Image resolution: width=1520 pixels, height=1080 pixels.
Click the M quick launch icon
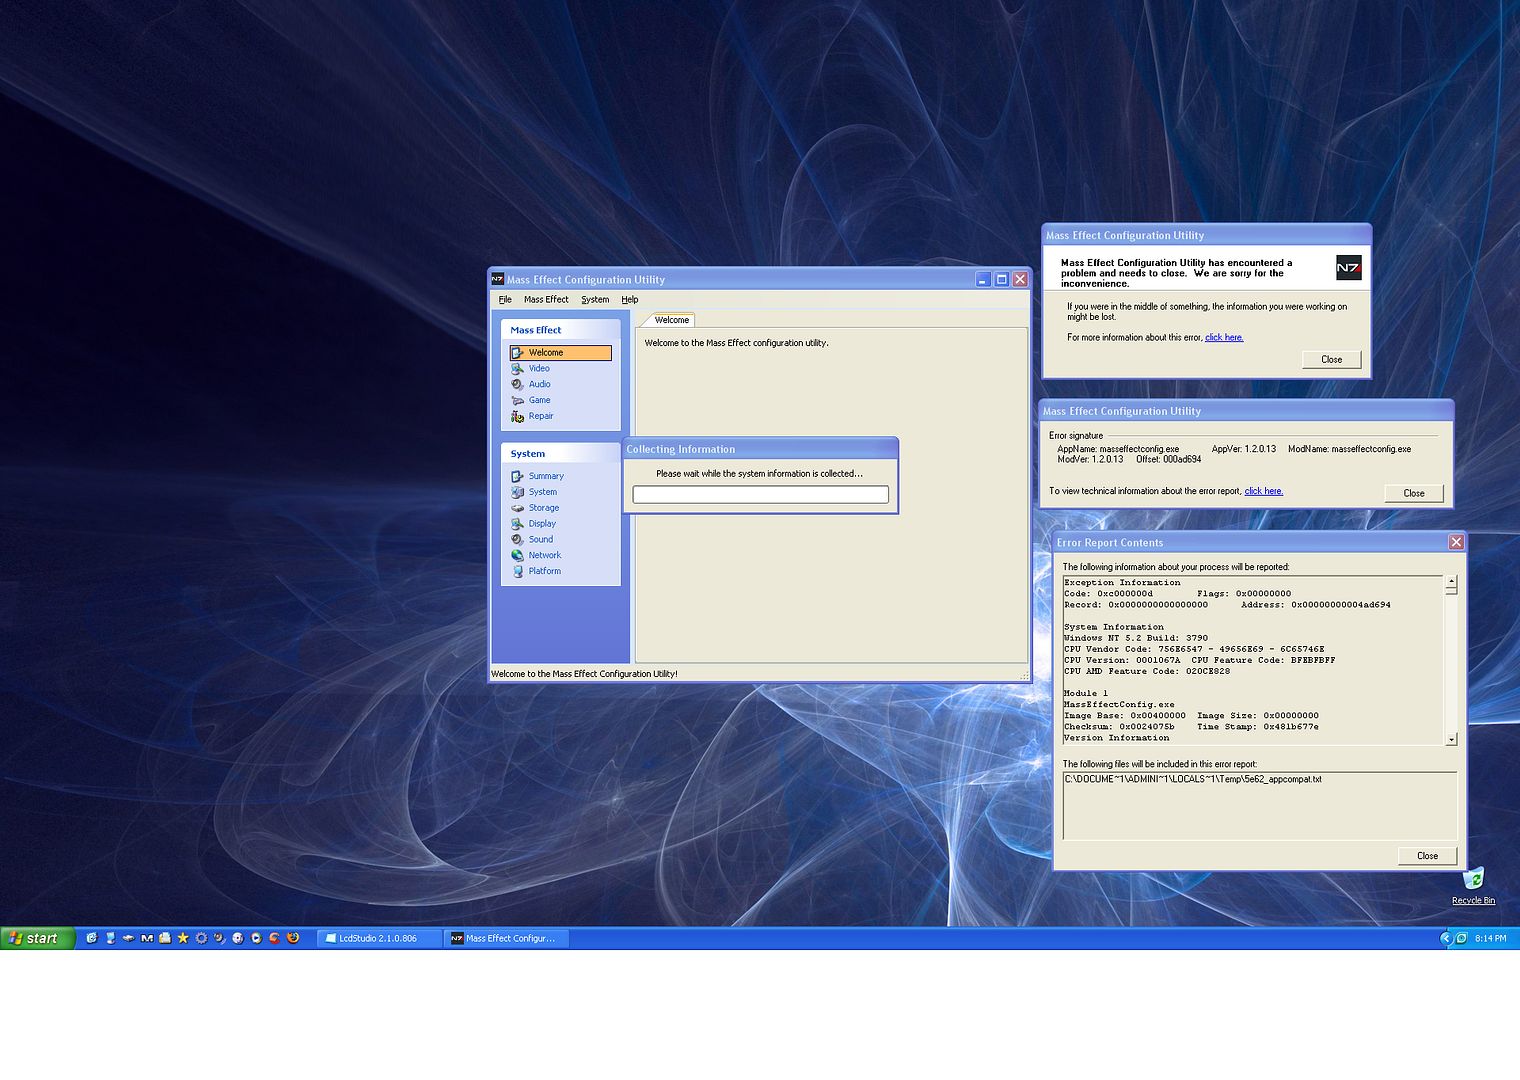147,938
